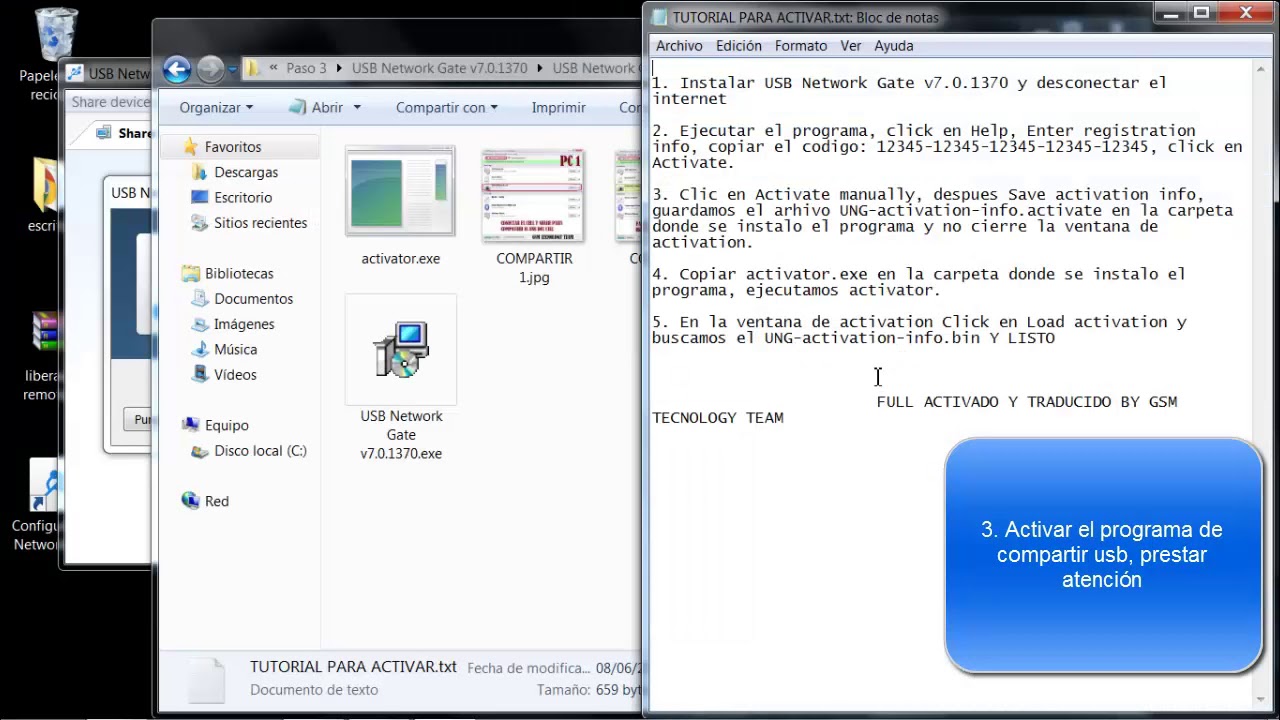Open Escritorio in the navigation pane
This screenshot has width=1280, height=720.
(x=243, y=197)
